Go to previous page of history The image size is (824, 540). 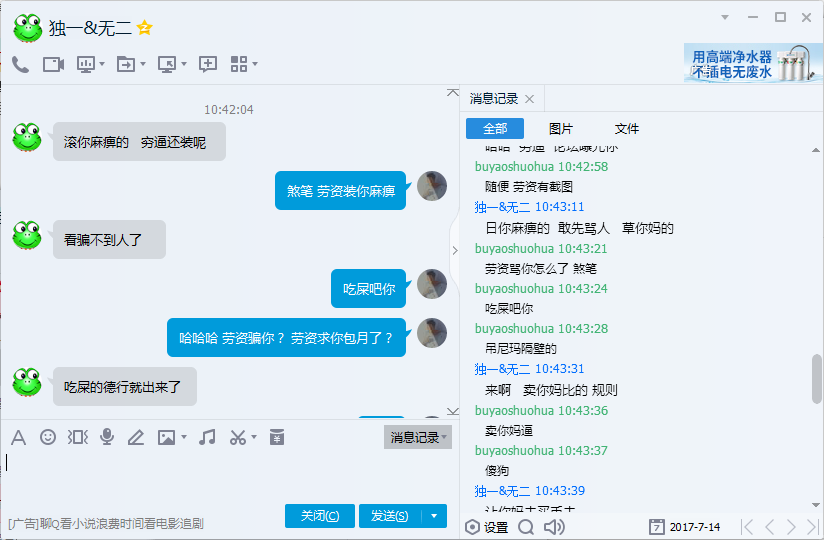pyautogui.click(x=769, y=526)
